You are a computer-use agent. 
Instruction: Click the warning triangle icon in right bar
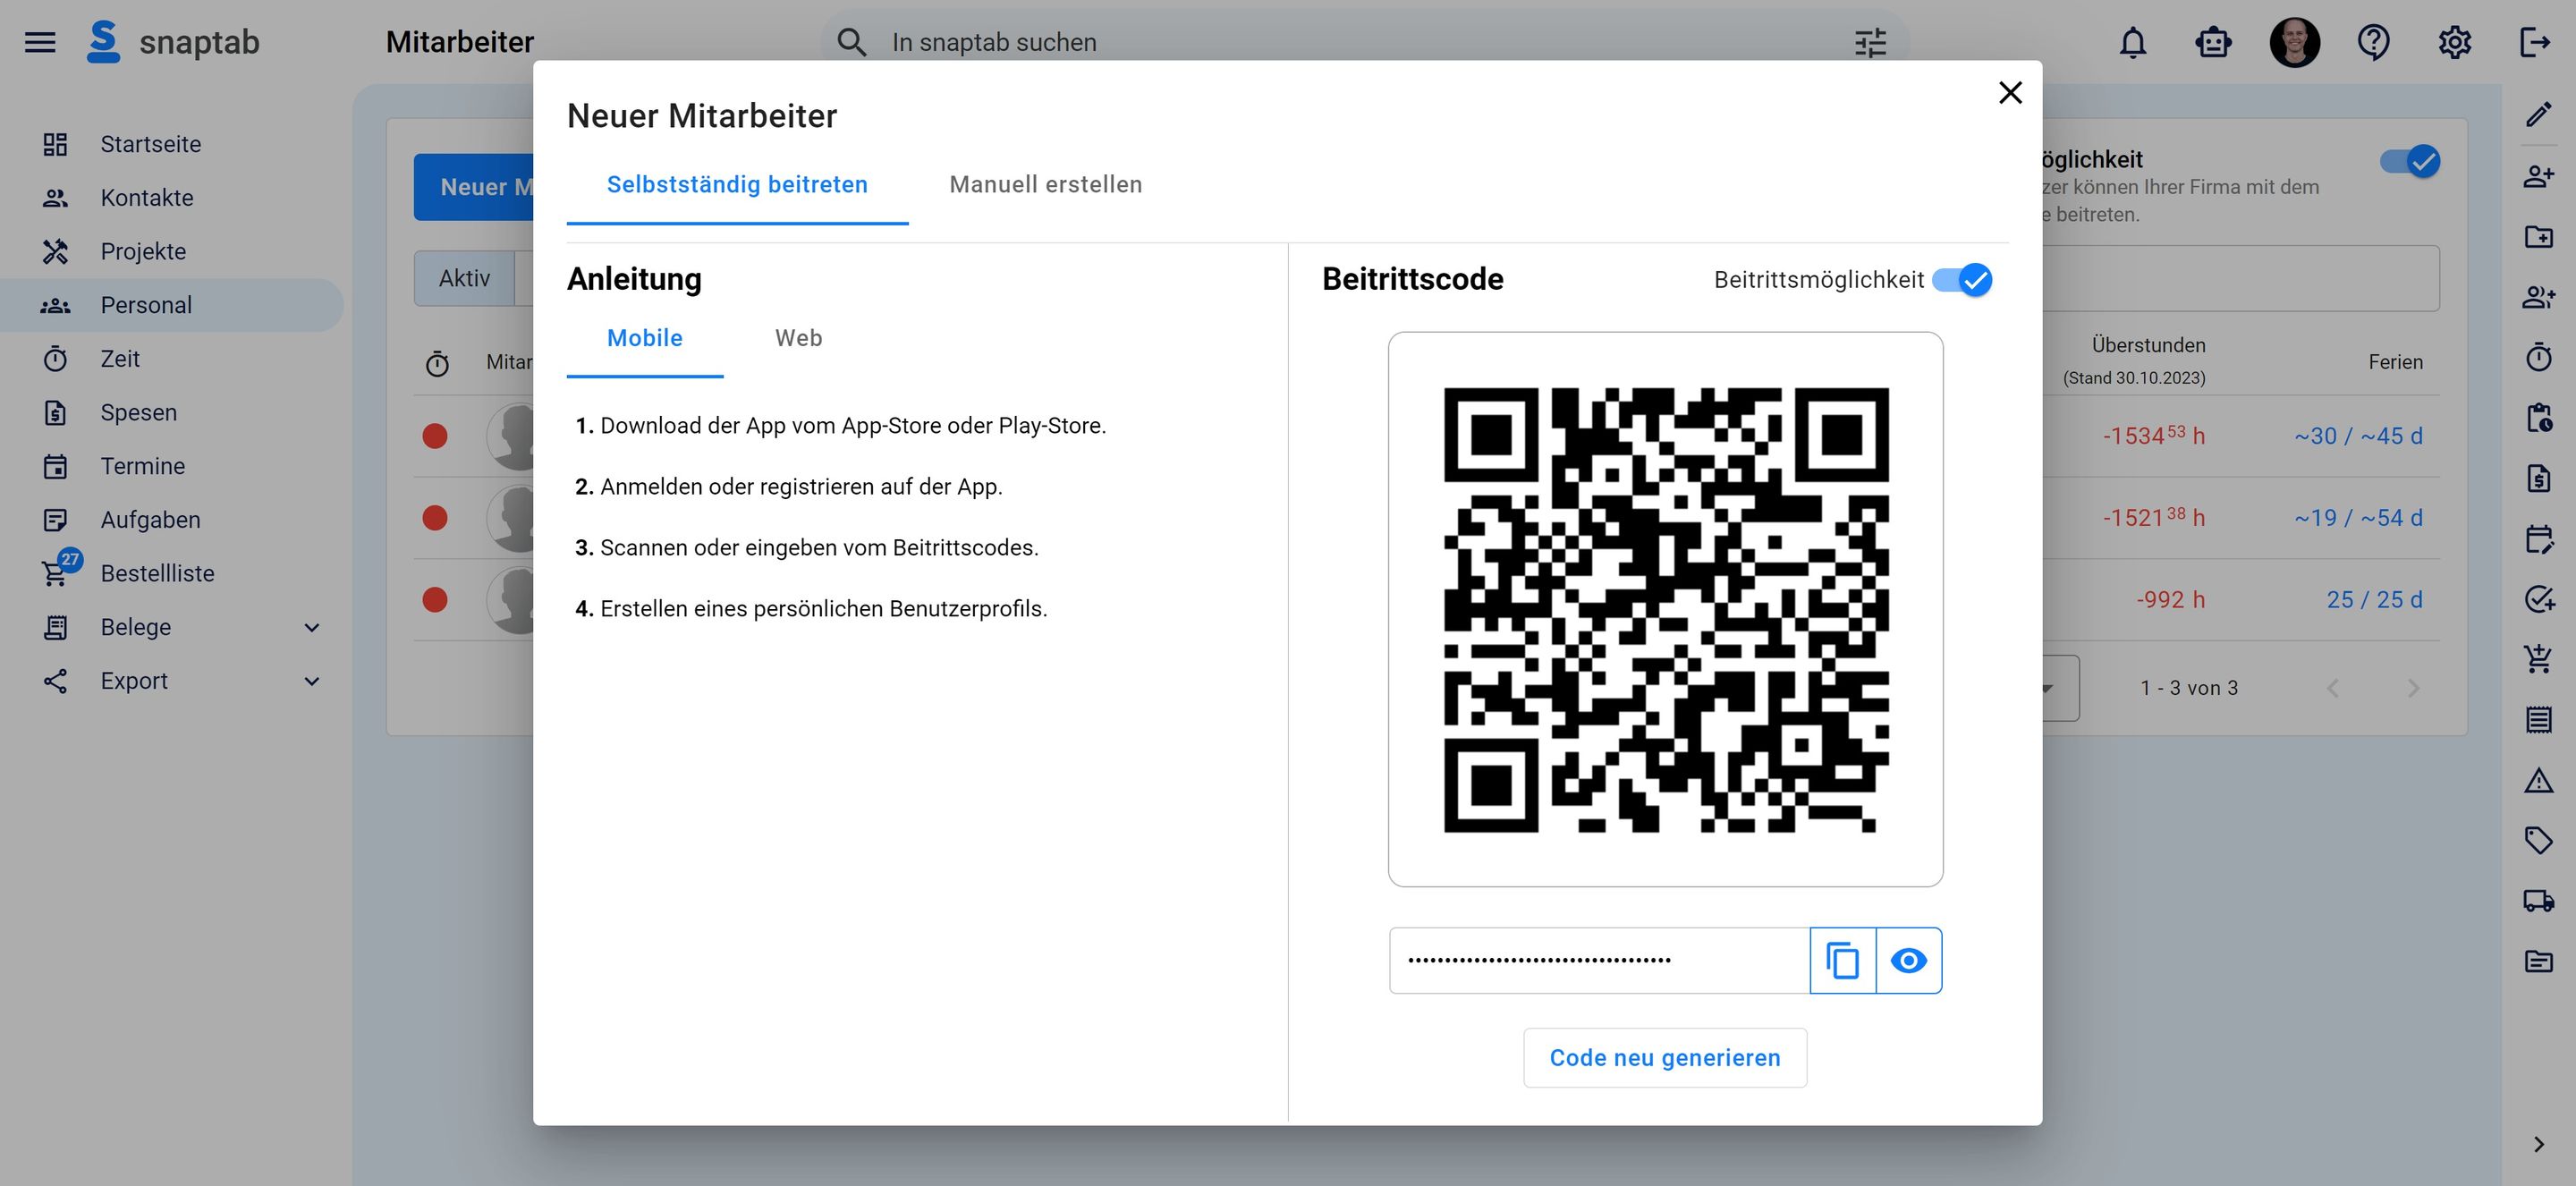coord(2538,780)
